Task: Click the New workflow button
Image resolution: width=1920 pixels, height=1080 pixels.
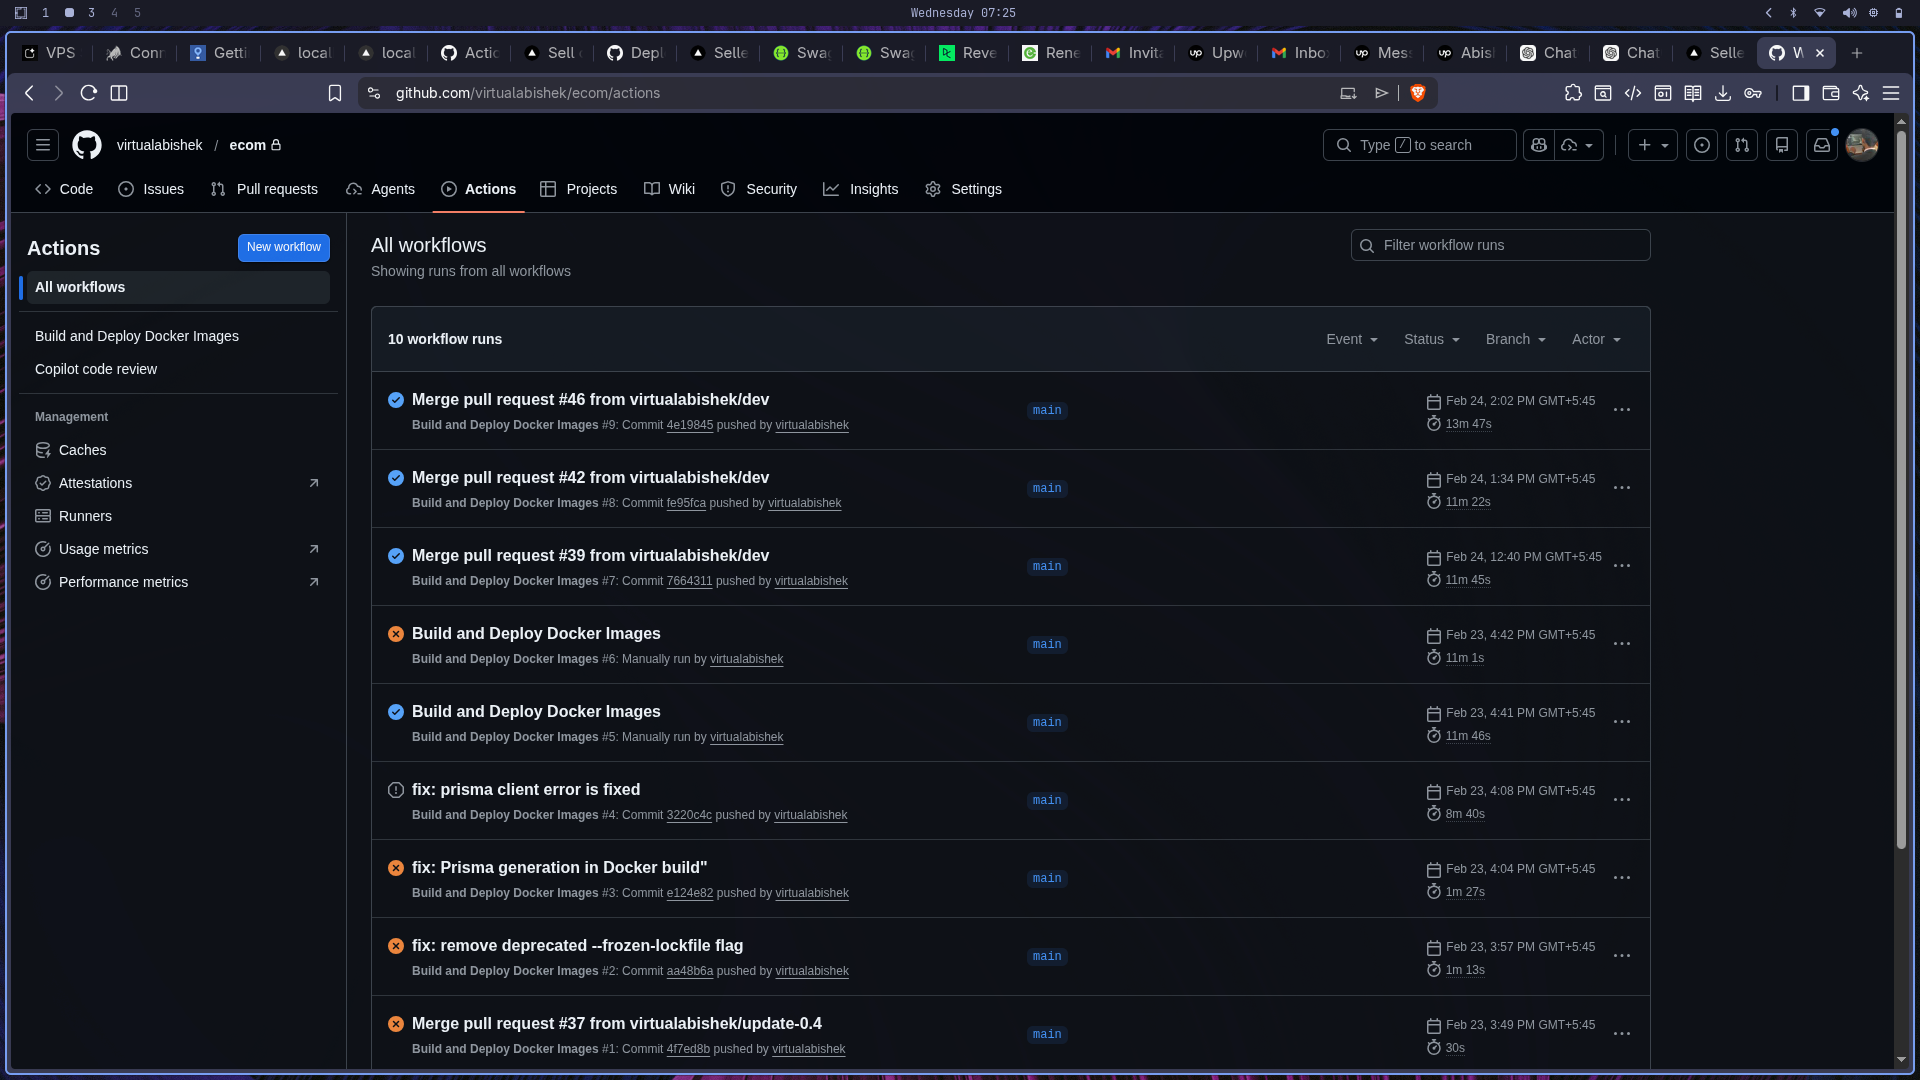Action: (283, 247)
